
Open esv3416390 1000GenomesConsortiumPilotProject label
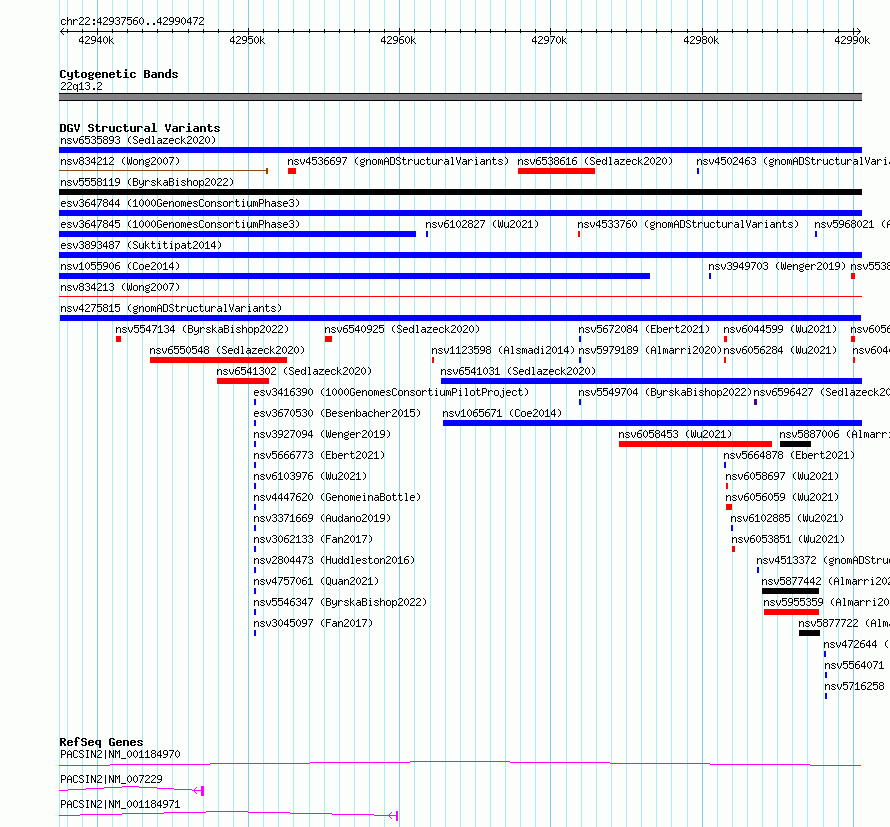(x=391, y=392)
